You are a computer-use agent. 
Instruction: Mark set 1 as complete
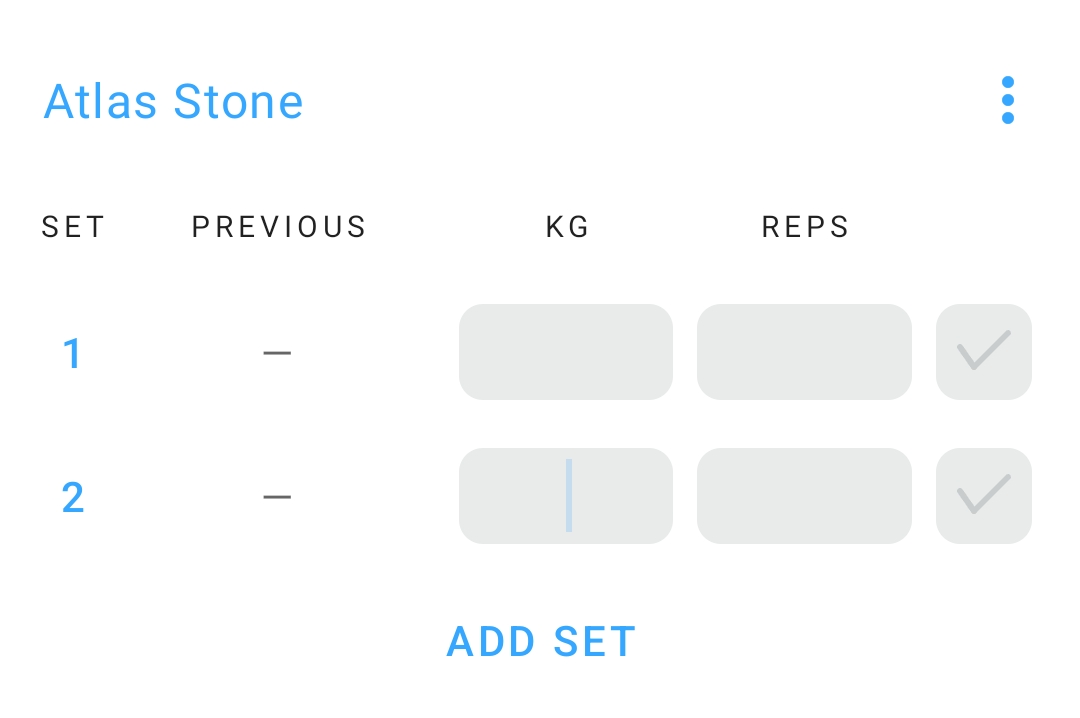pyautogui.click(x=983, y=352)
